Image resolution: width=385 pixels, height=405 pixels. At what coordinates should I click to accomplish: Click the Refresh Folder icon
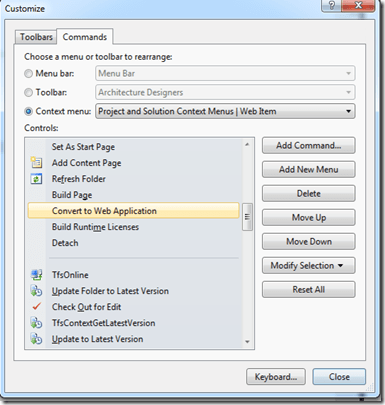click(36, 179)
